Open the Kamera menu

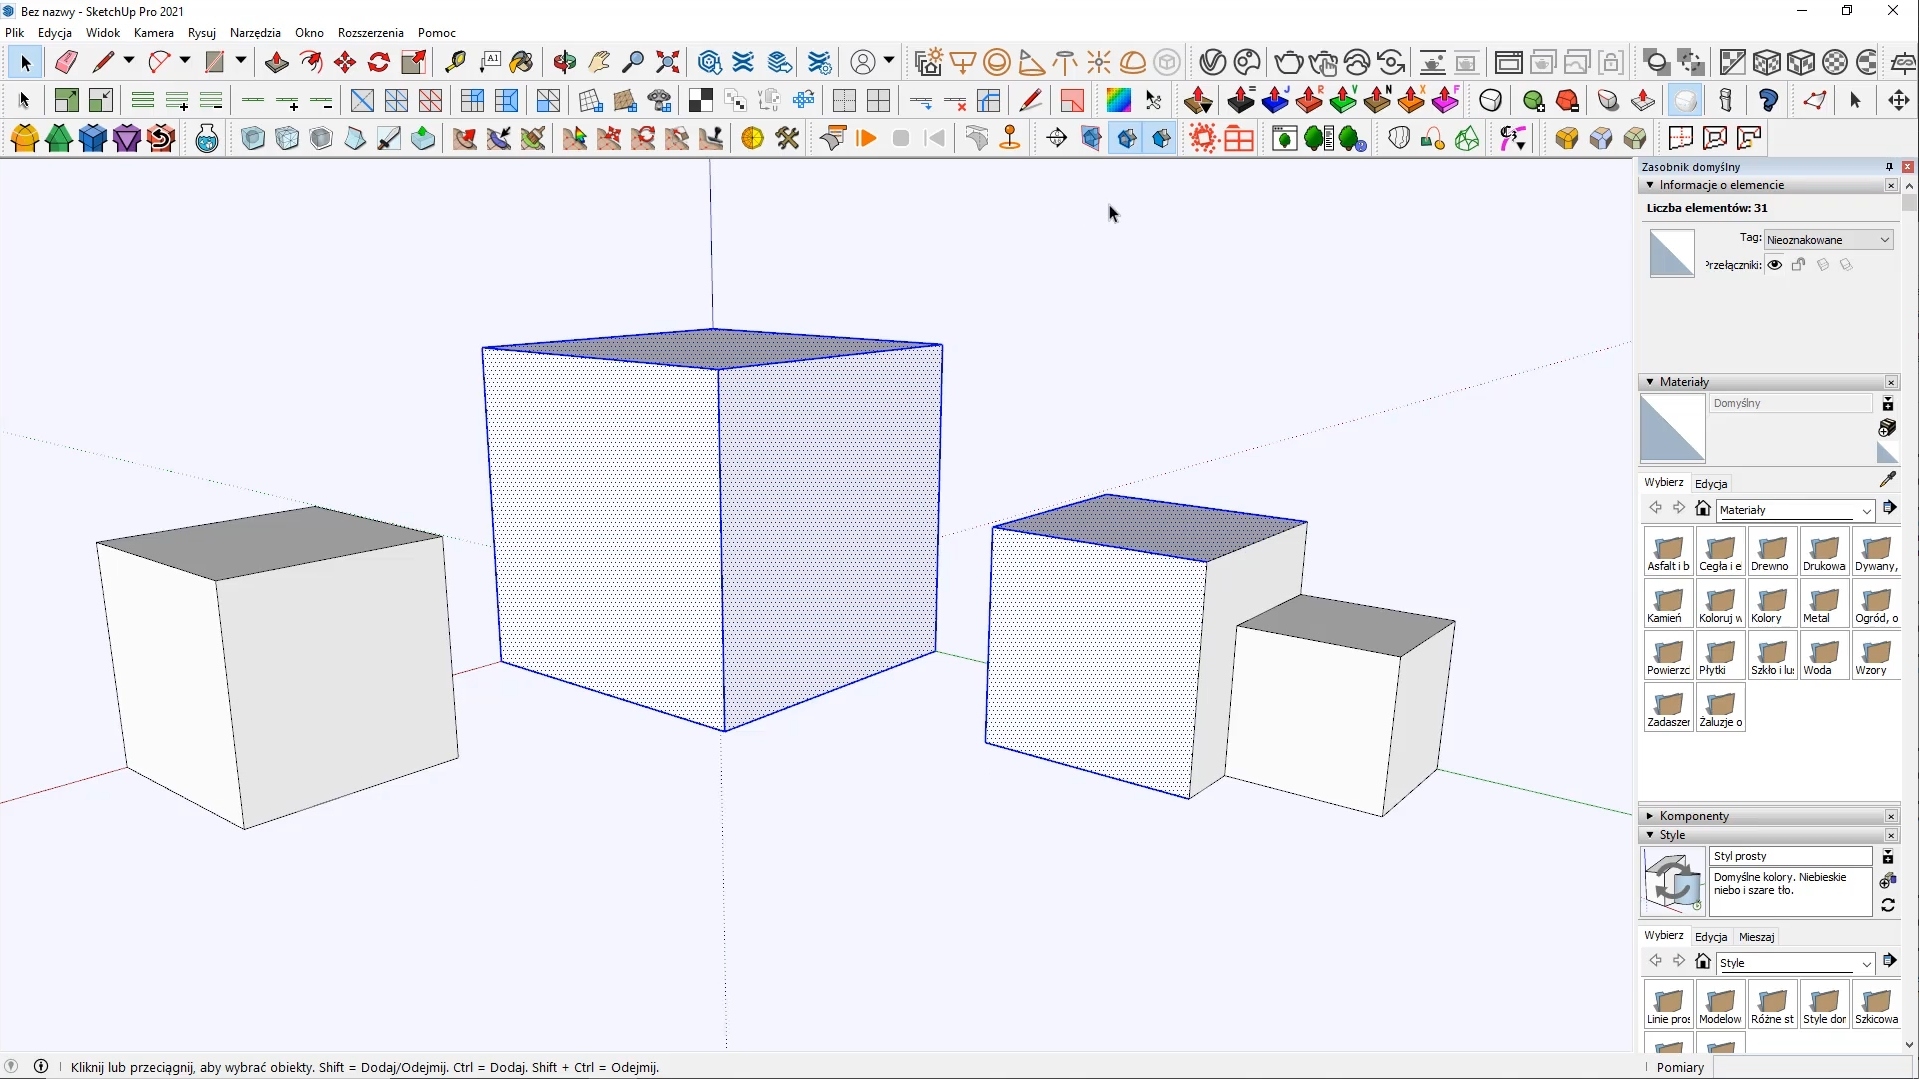pos(153,32)
